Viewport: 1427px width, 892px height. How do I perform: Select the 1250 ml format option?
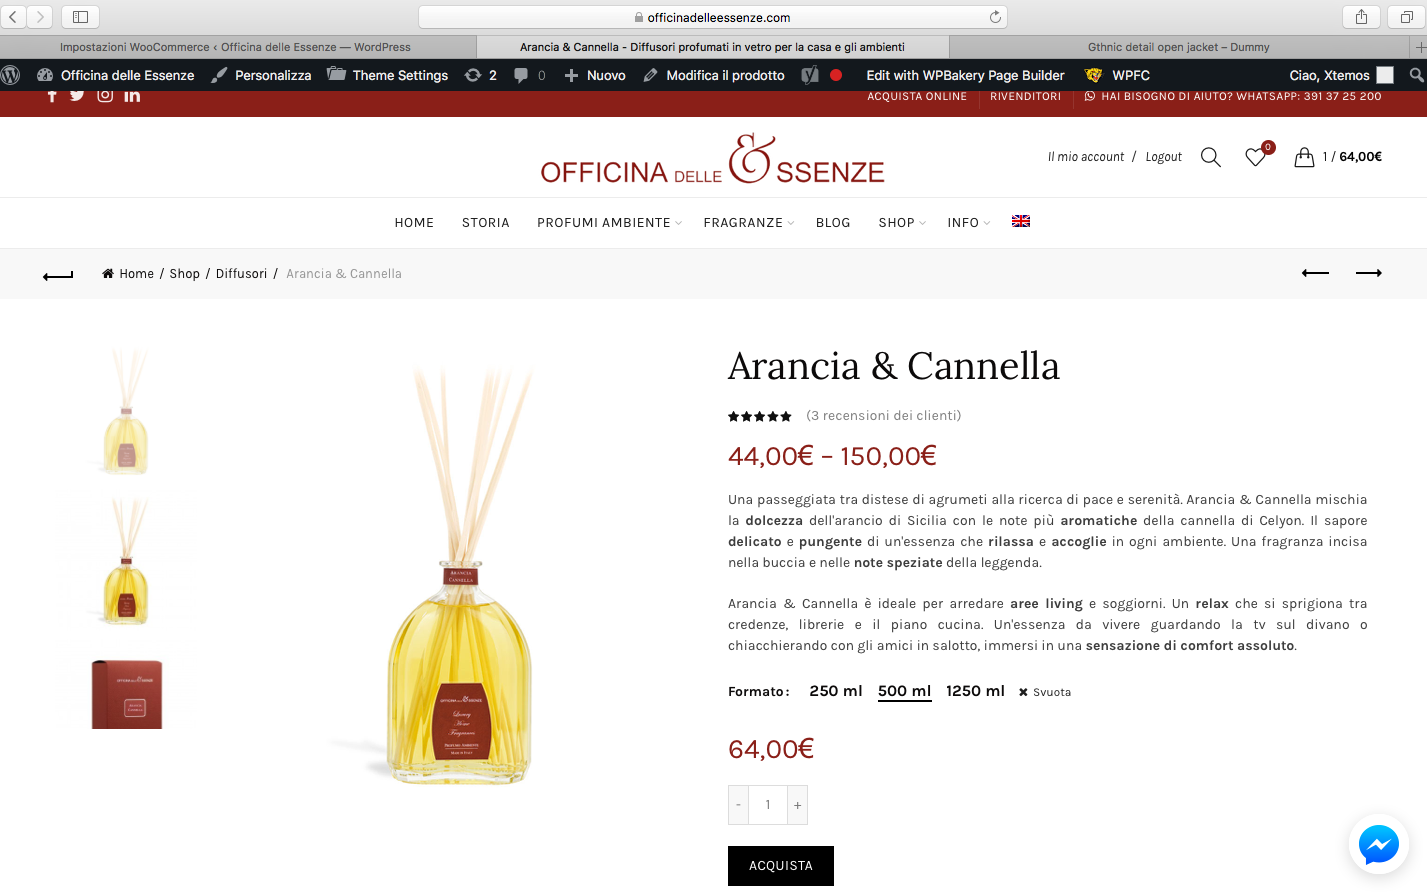click(975, 691)
